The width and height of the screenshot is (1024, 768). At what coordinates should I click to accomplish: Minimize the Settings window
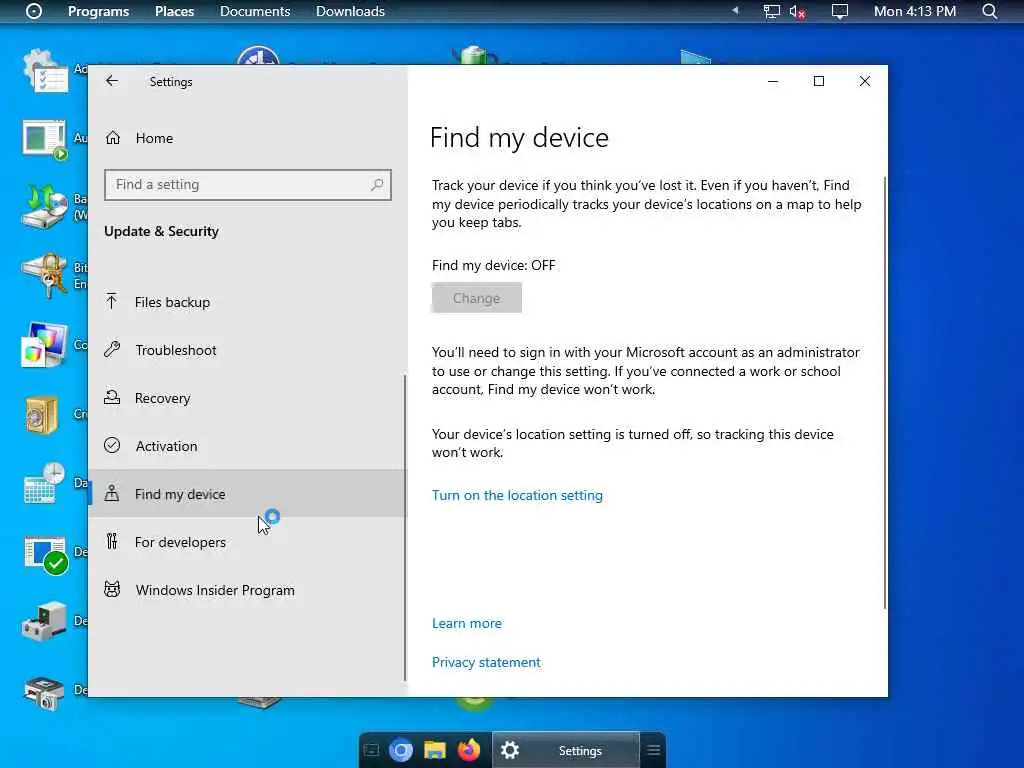(x=773, y=81)
